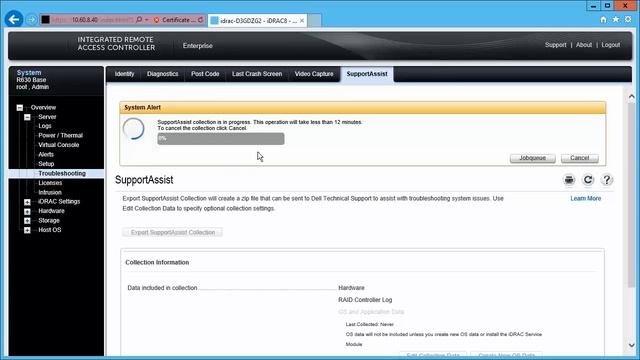The height and width of the screenshot is (360, 640).
Task: Open the Support link in header
Action: pos(556,45)
